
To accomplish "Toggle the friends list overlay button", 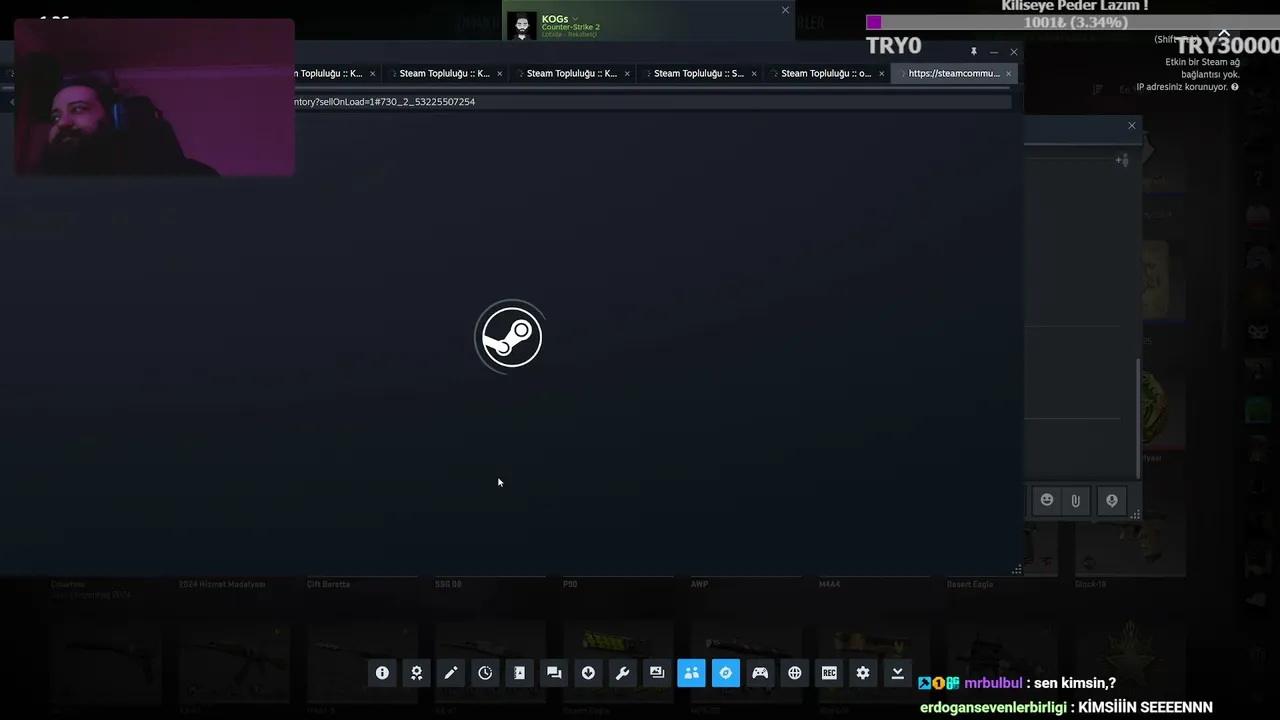I will point(691,673).
